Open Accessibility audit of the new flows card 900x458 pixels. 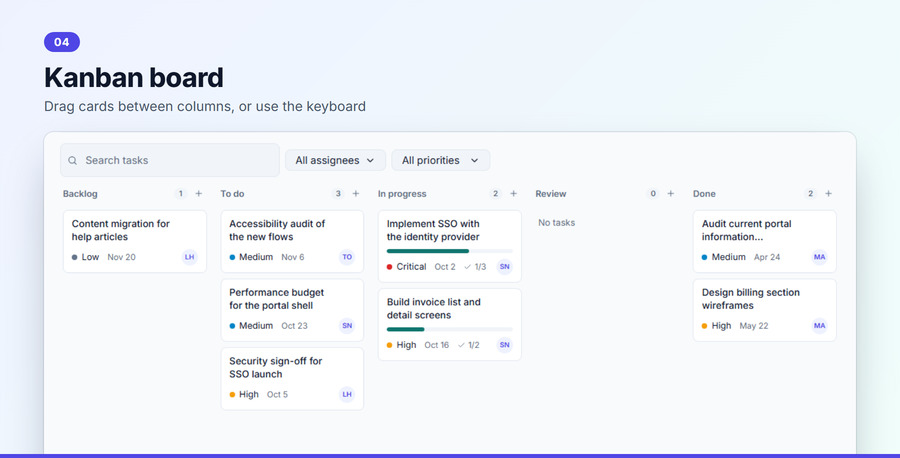pos(292,242)
